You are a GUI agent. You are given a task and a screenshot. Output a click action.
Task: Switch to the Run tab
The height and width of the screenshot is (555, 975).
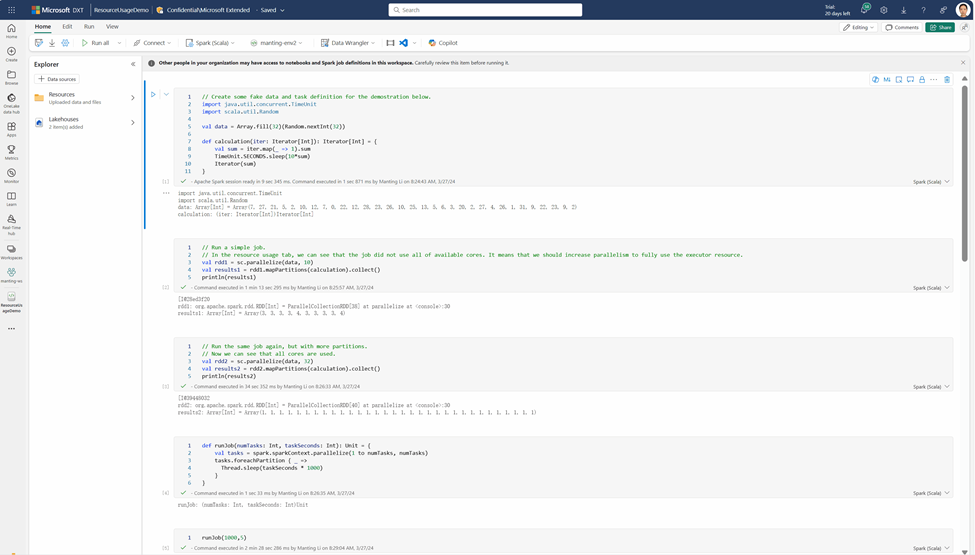pos(89,27)
